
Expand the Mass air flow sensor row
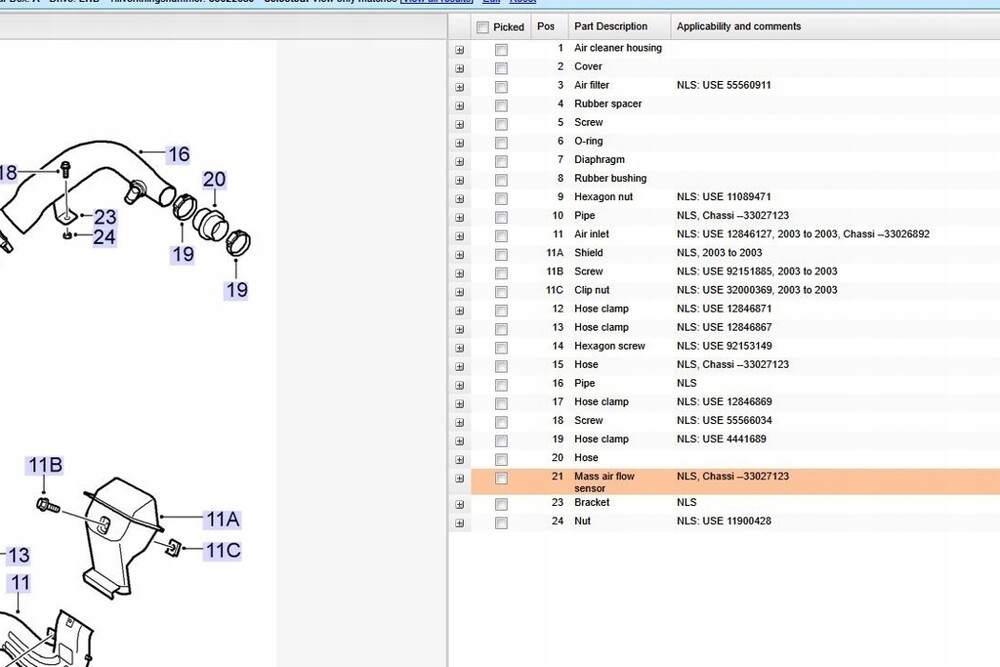coord(459,478)
